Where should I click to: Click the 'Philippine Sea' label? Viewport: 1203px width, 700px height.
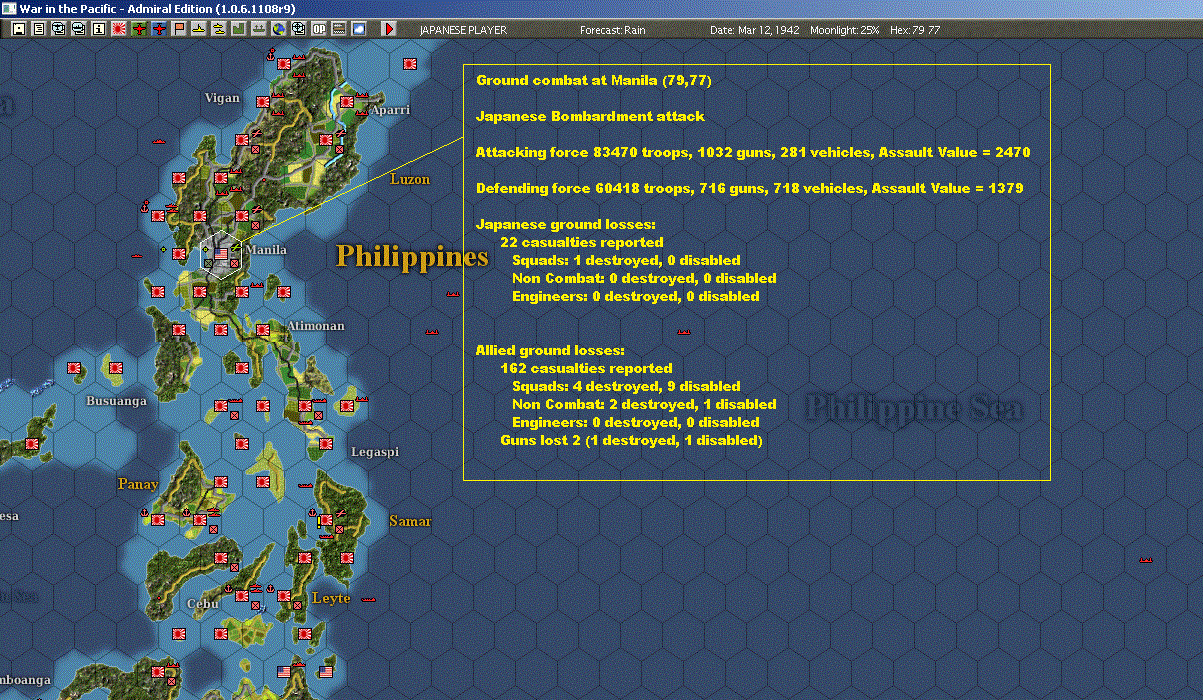[x=914, y=408]
